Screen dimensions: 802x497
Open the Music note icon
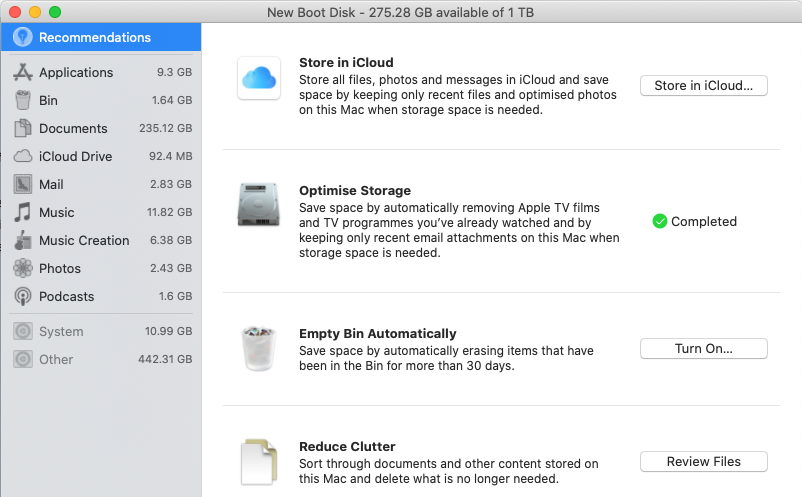(23, 212)
